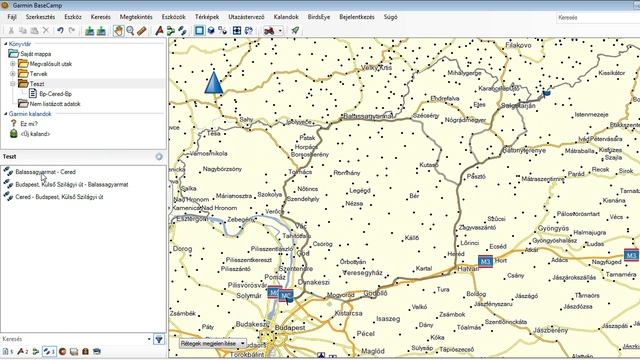Open the Rétegek megjelenítése dropdown on map
This screenshot has width=640, height=360.
click(x=213, y=344)
